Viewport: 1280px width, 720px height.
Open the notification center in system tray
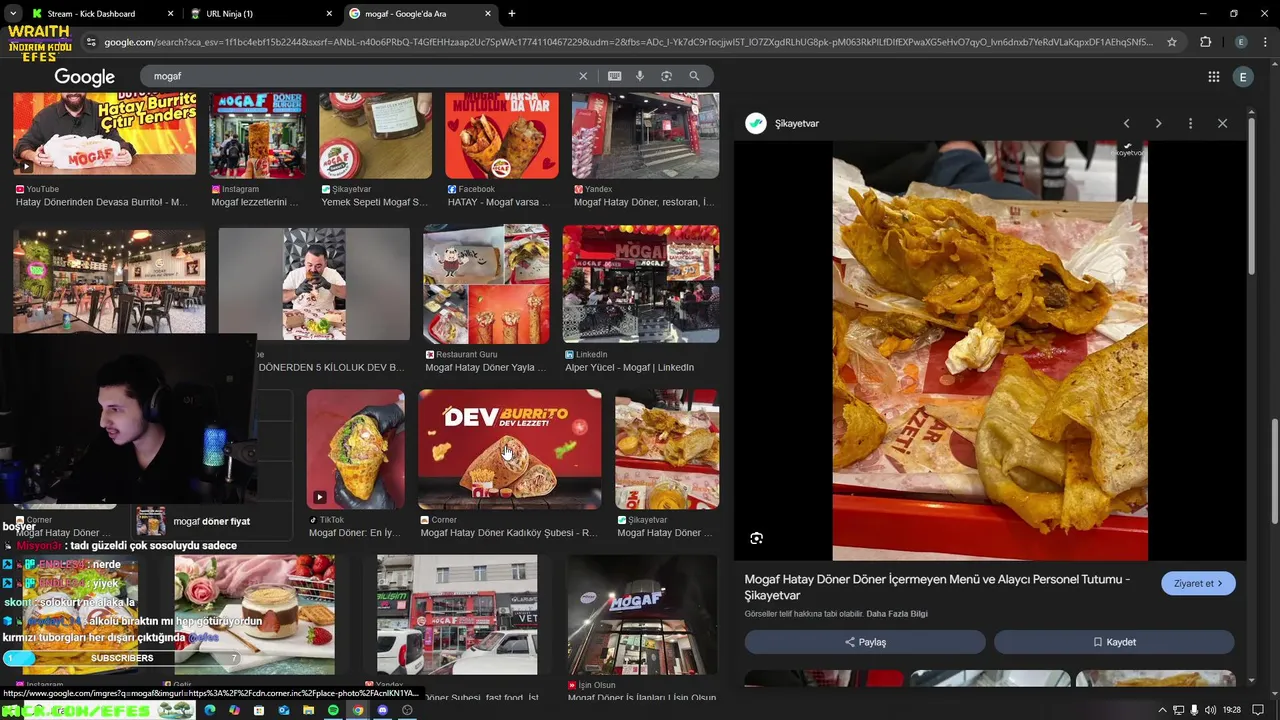(1258, 710)
